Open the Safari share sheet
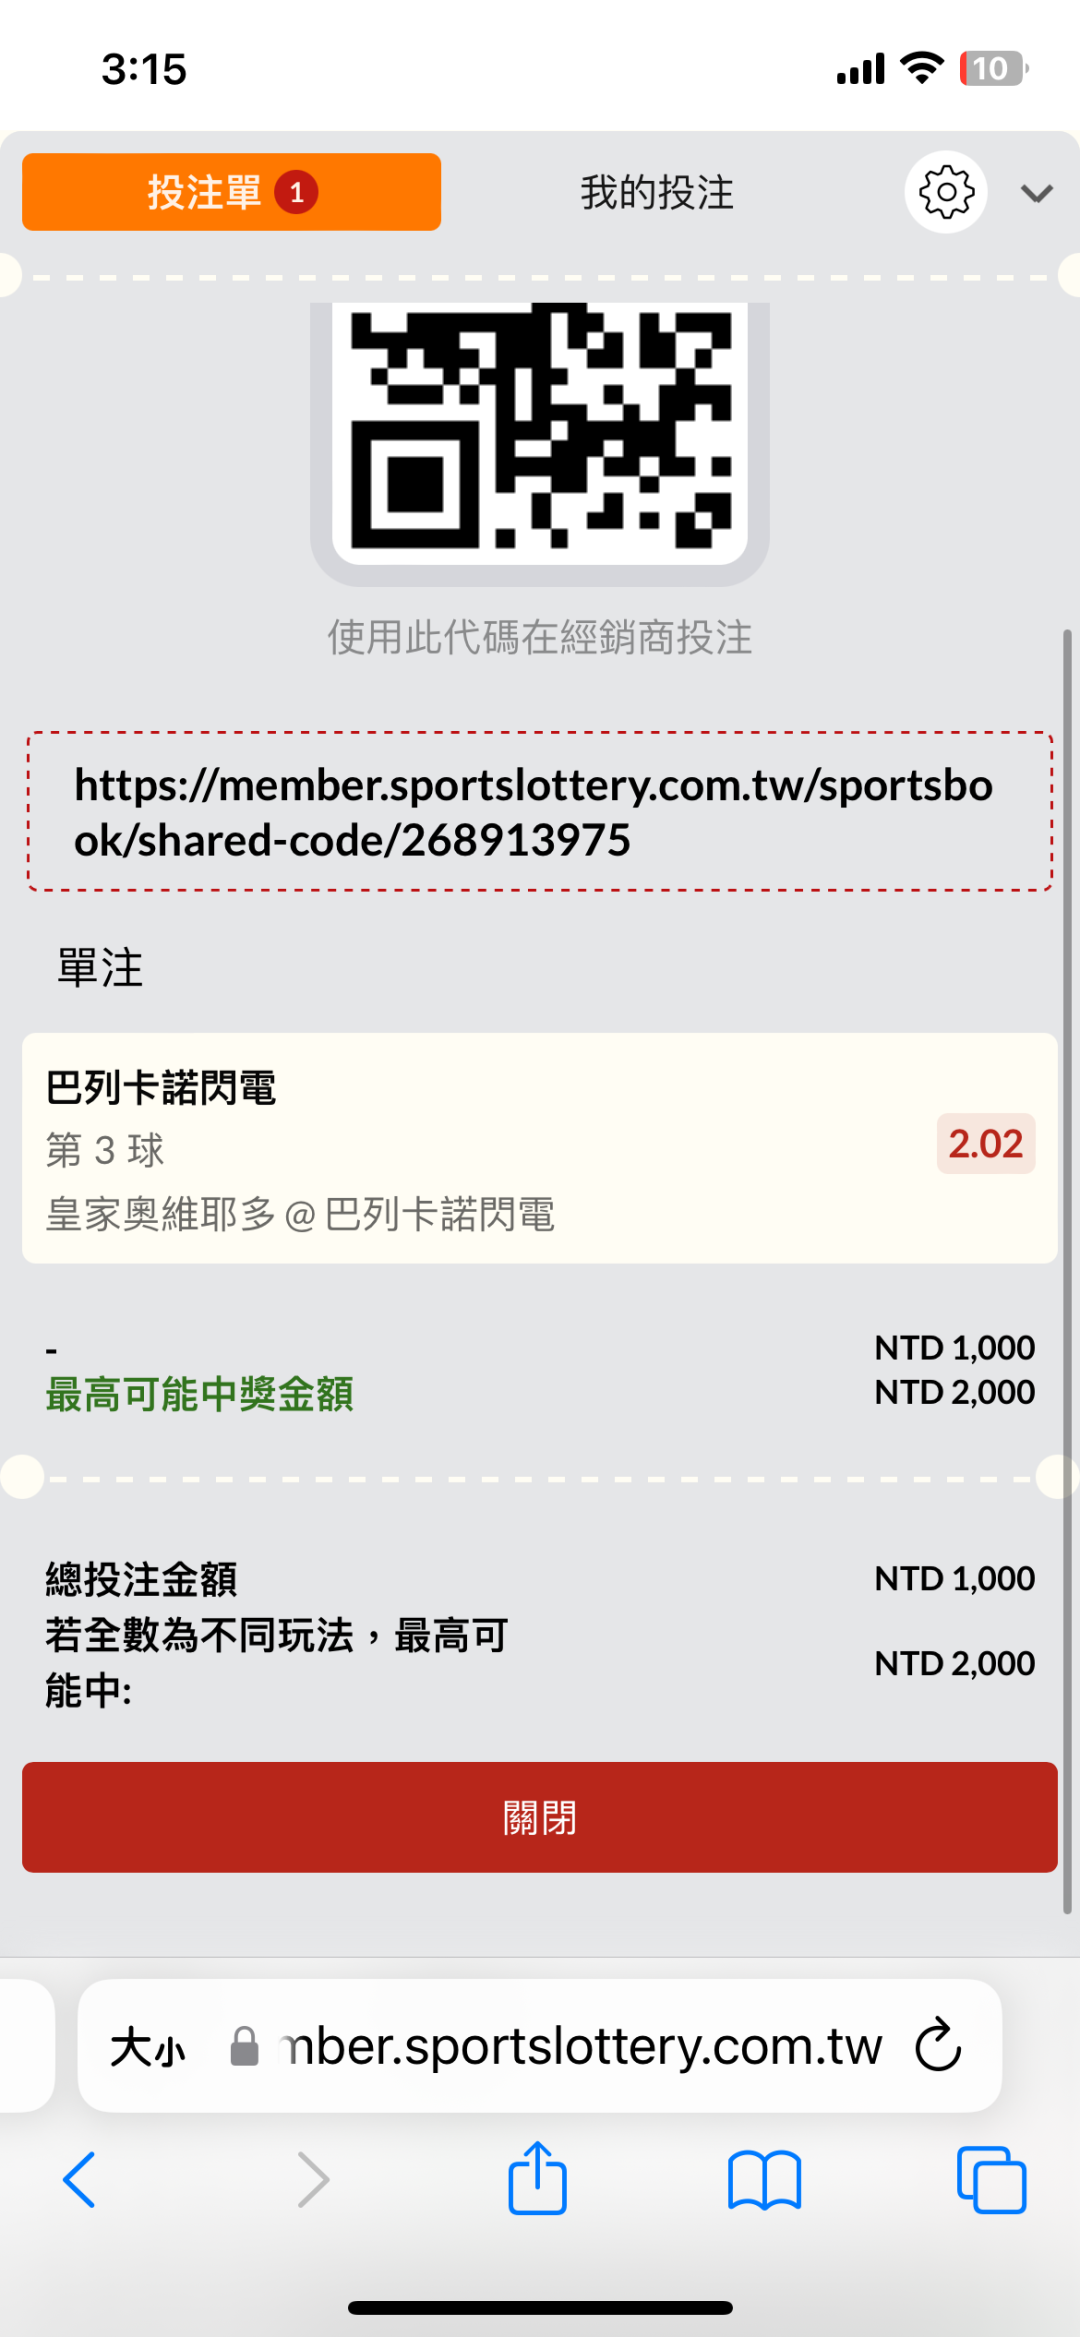The height and width of the screenshot is (2337, 1080). [538, 2178]
